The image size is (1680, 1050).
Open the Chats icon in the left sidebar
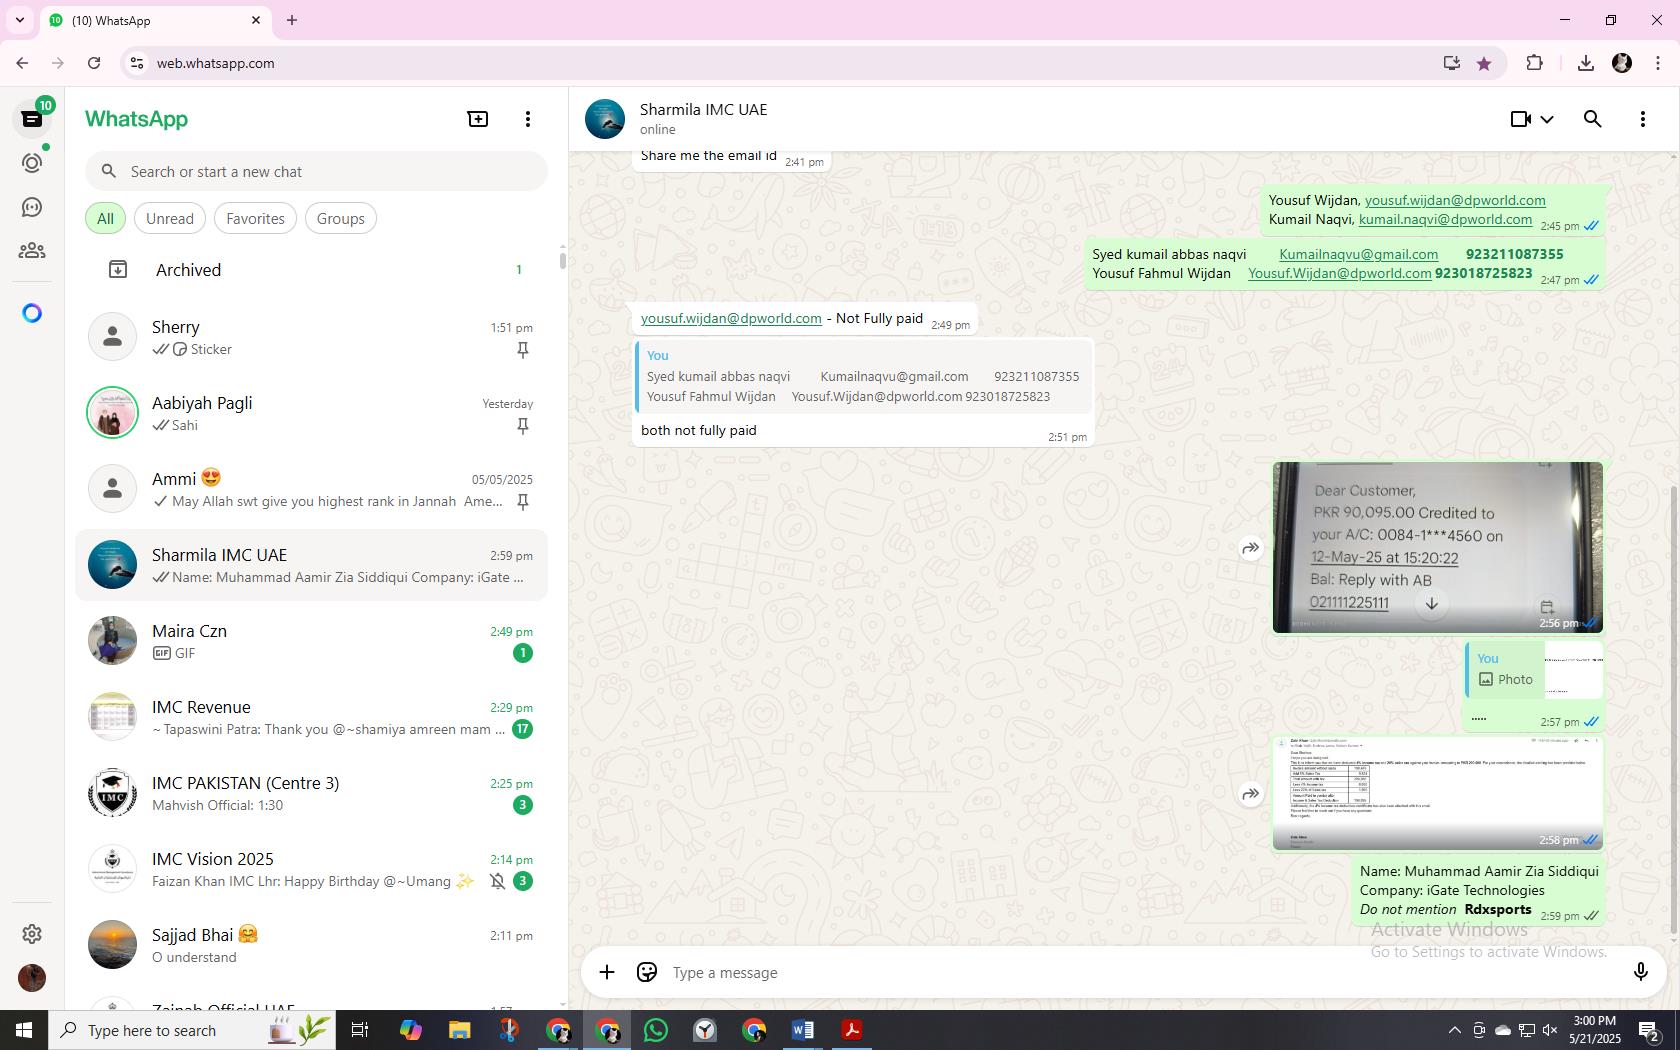[x=32, y=119]
